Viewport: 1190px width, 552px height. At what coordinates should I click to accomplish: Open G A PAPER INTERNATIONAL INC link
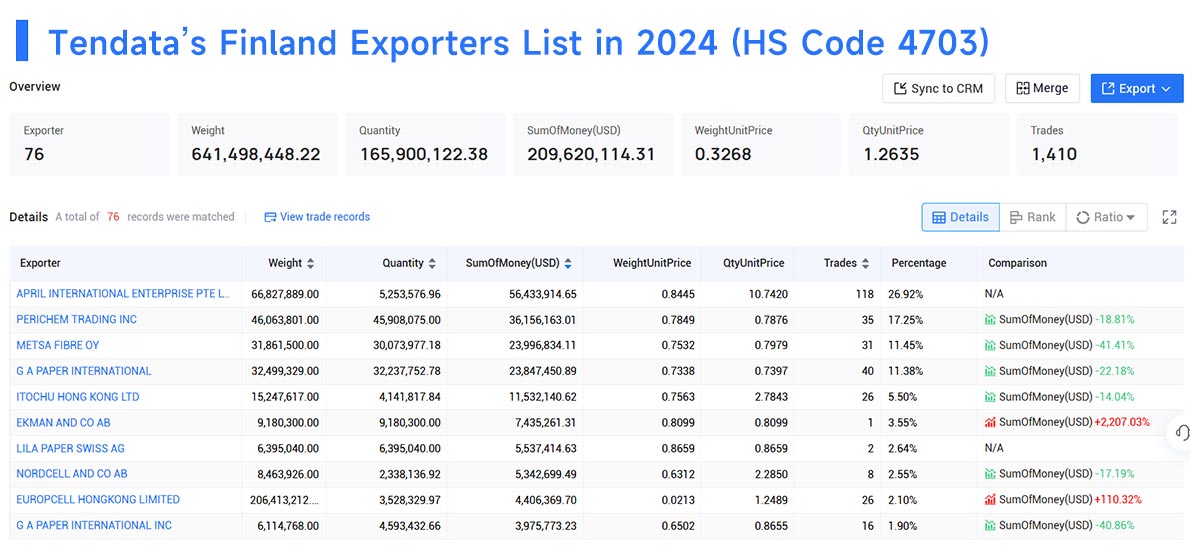(x=94, y=525)
